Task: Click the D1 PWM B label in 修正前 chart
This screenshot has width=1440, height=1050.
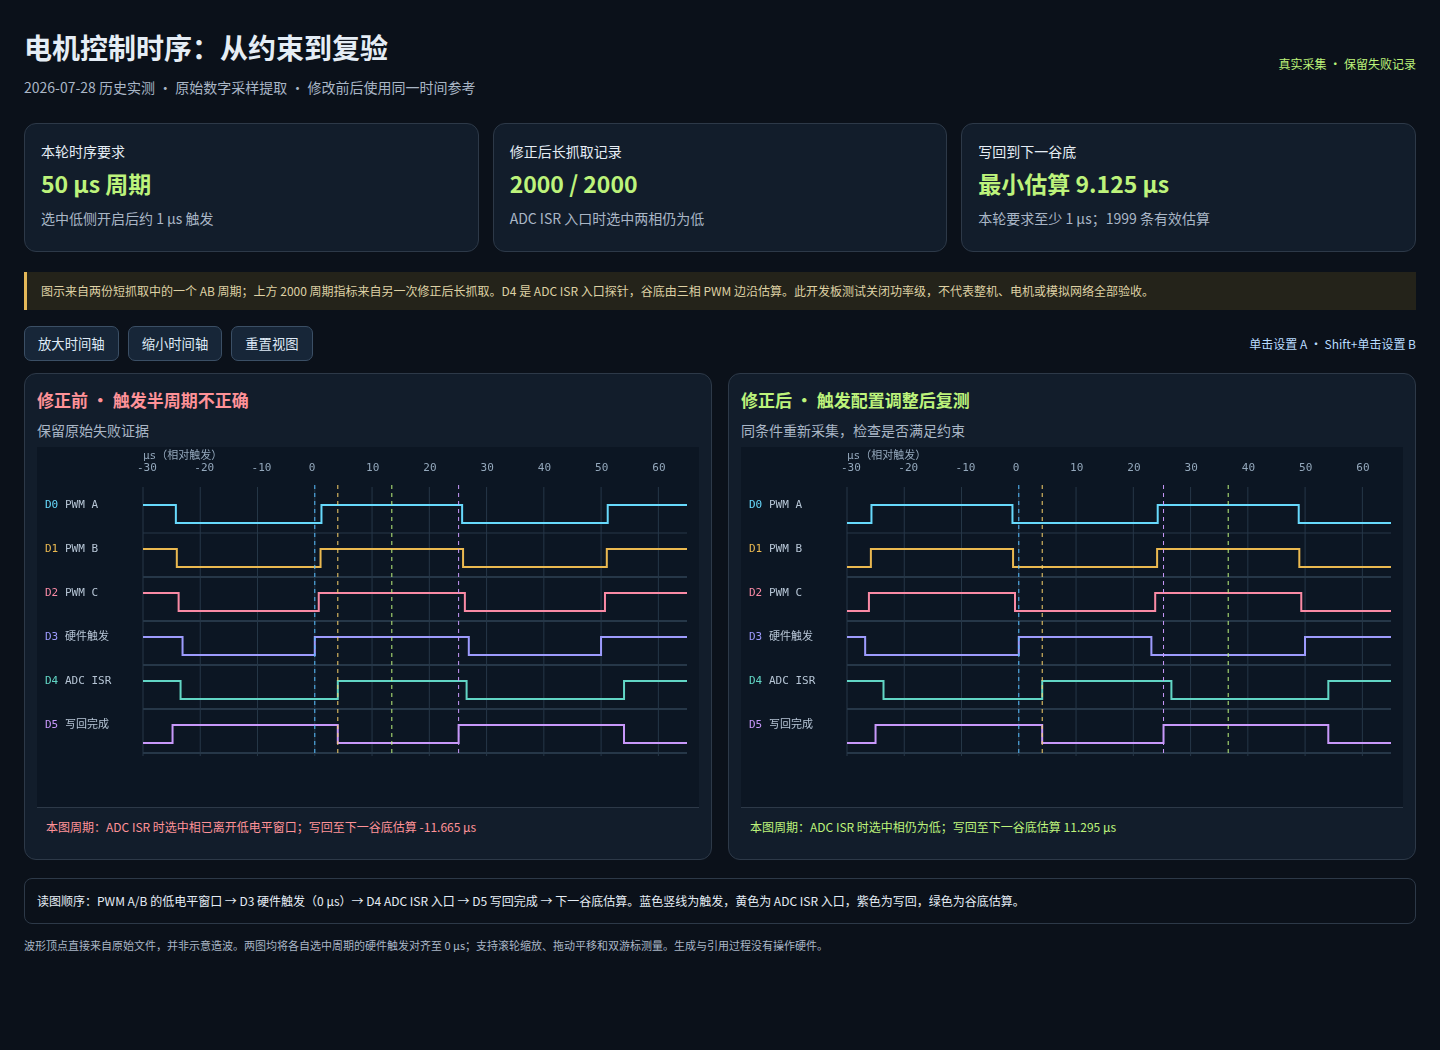Action: point(71,549)
